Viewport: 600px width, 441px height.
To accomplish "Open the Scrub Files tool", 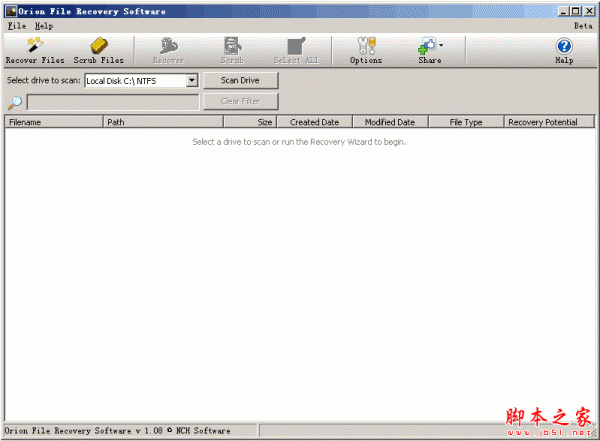I will click(x=99, y=51).
